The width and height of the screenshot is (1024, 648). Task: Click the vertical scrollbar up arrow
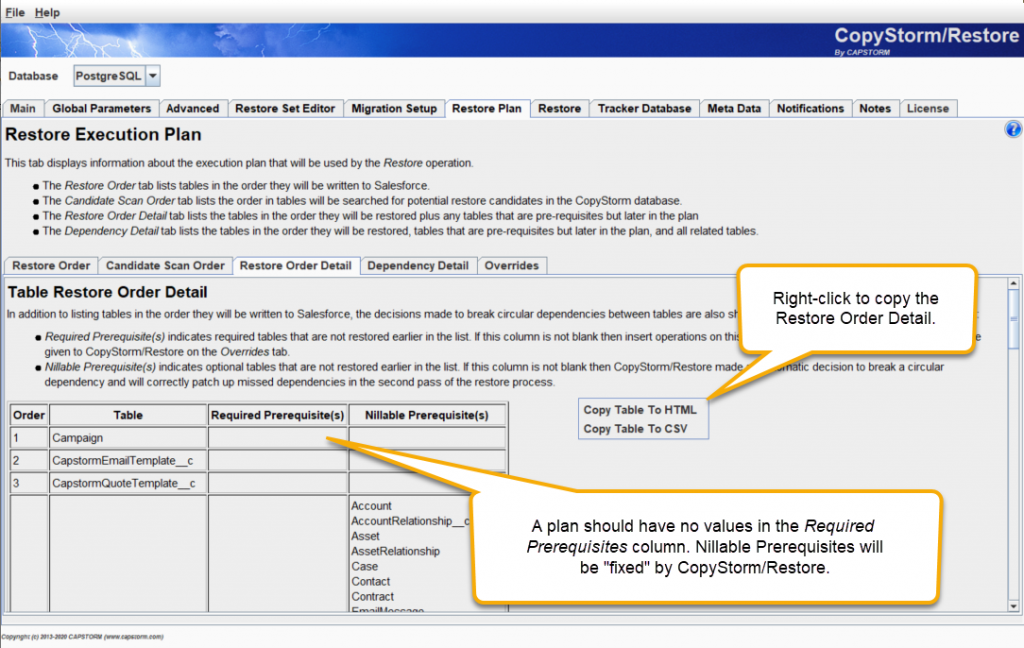point(1014,283)
